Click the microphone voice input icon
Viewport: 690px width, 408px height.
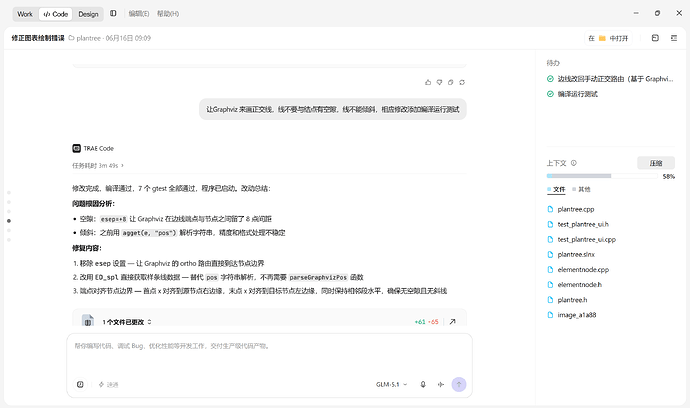pos(423,384)
